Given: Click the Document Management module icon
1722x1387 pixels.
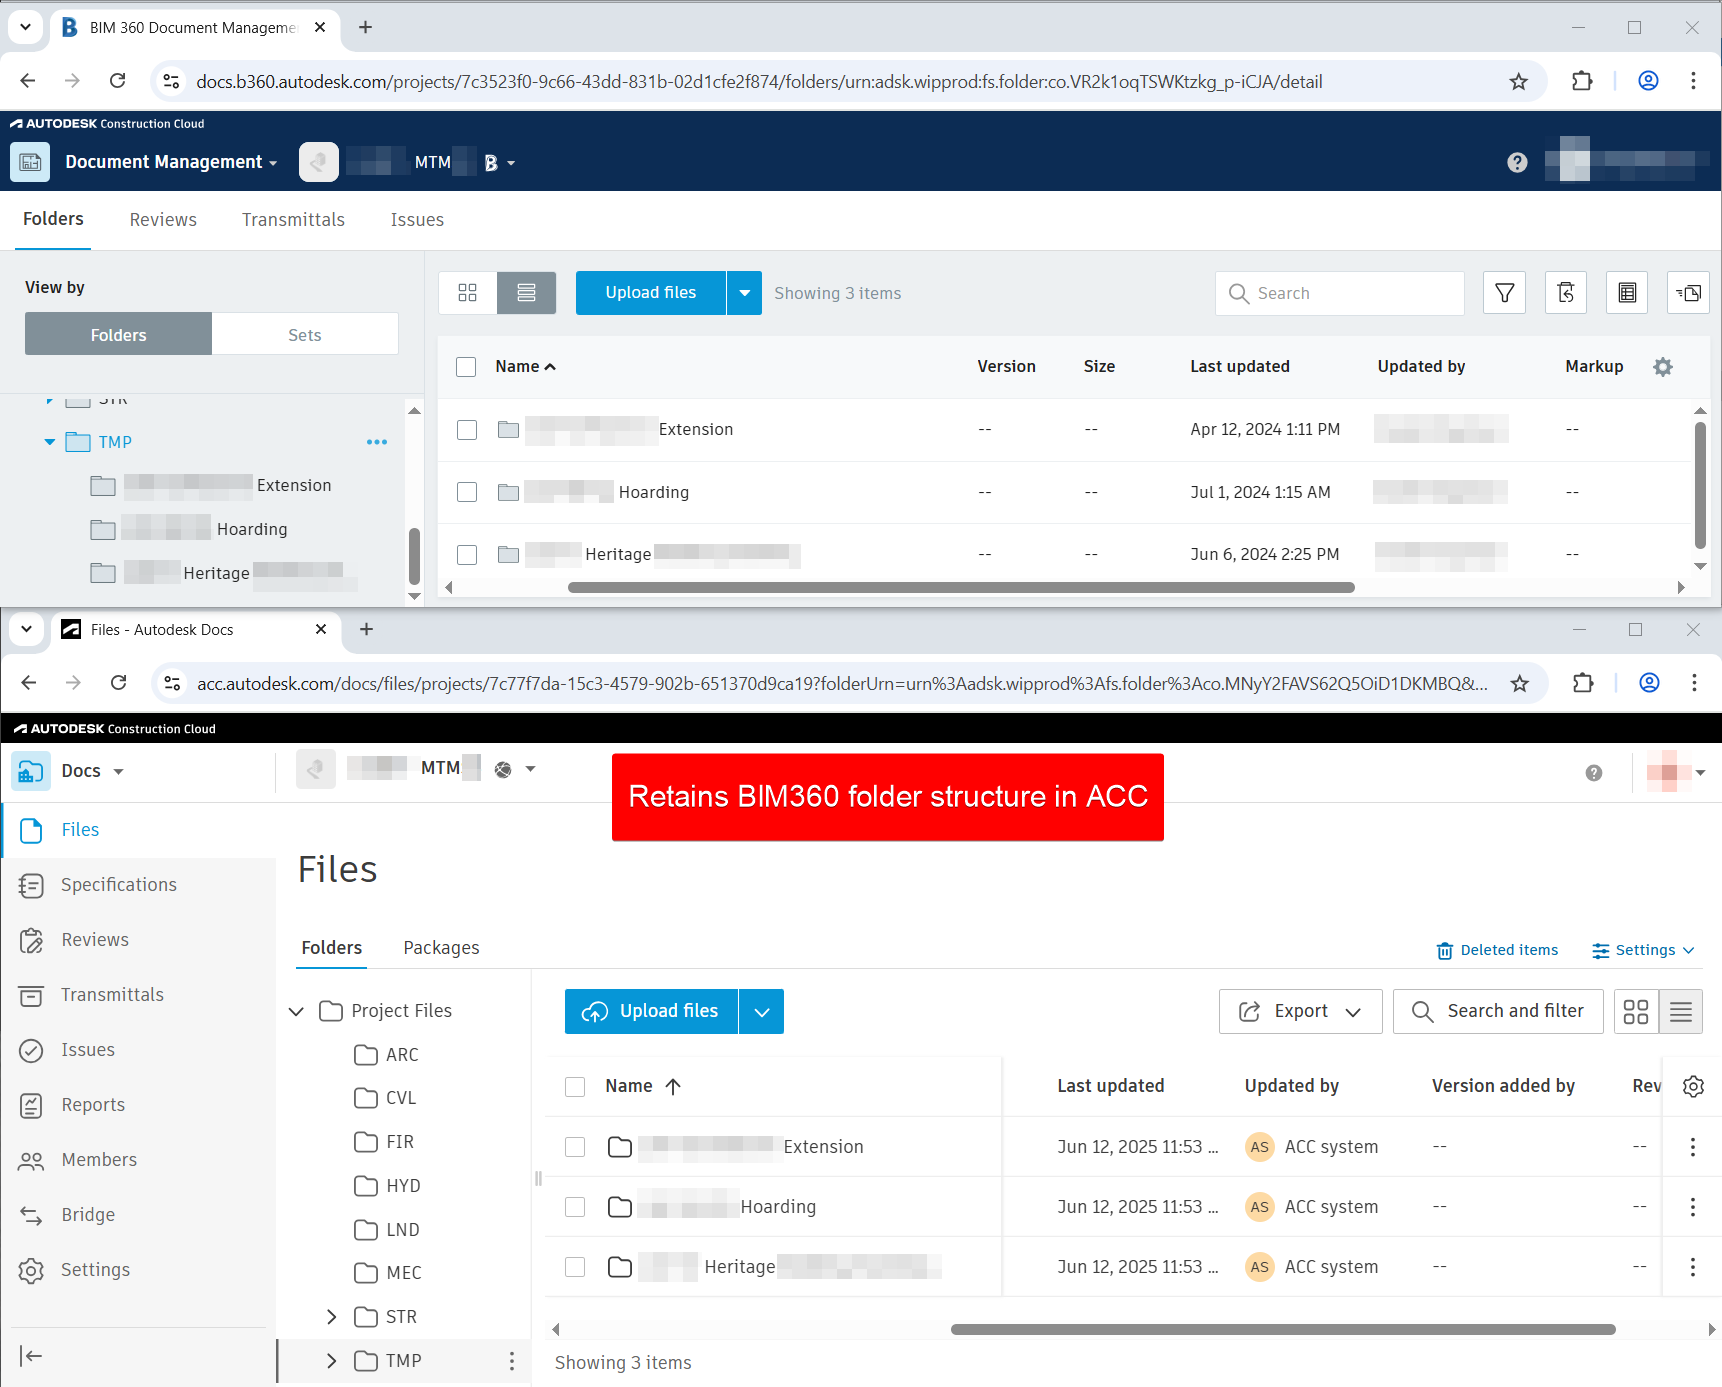Looking at the screenshot, I should pyautogui.click(x=30, y=162).
